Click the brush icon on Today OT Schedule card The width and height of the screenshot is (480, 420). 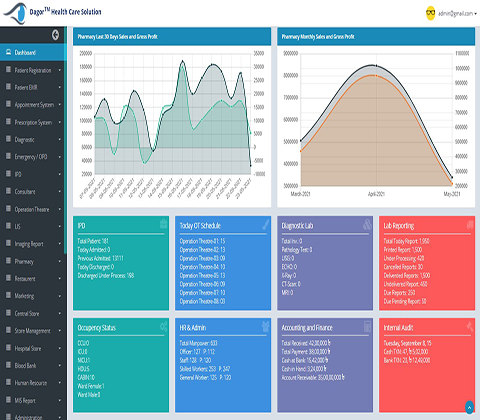[265, 225]
